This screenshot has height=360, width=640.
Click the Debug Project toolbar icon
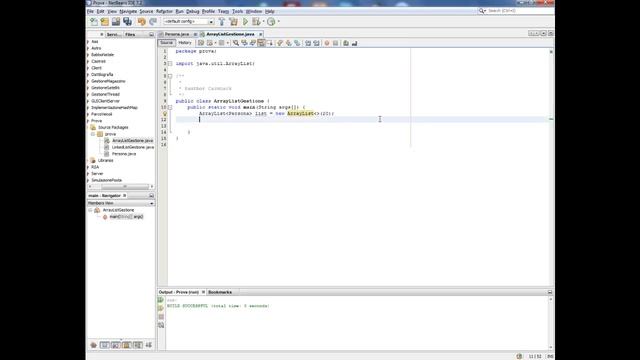(256, 22)
